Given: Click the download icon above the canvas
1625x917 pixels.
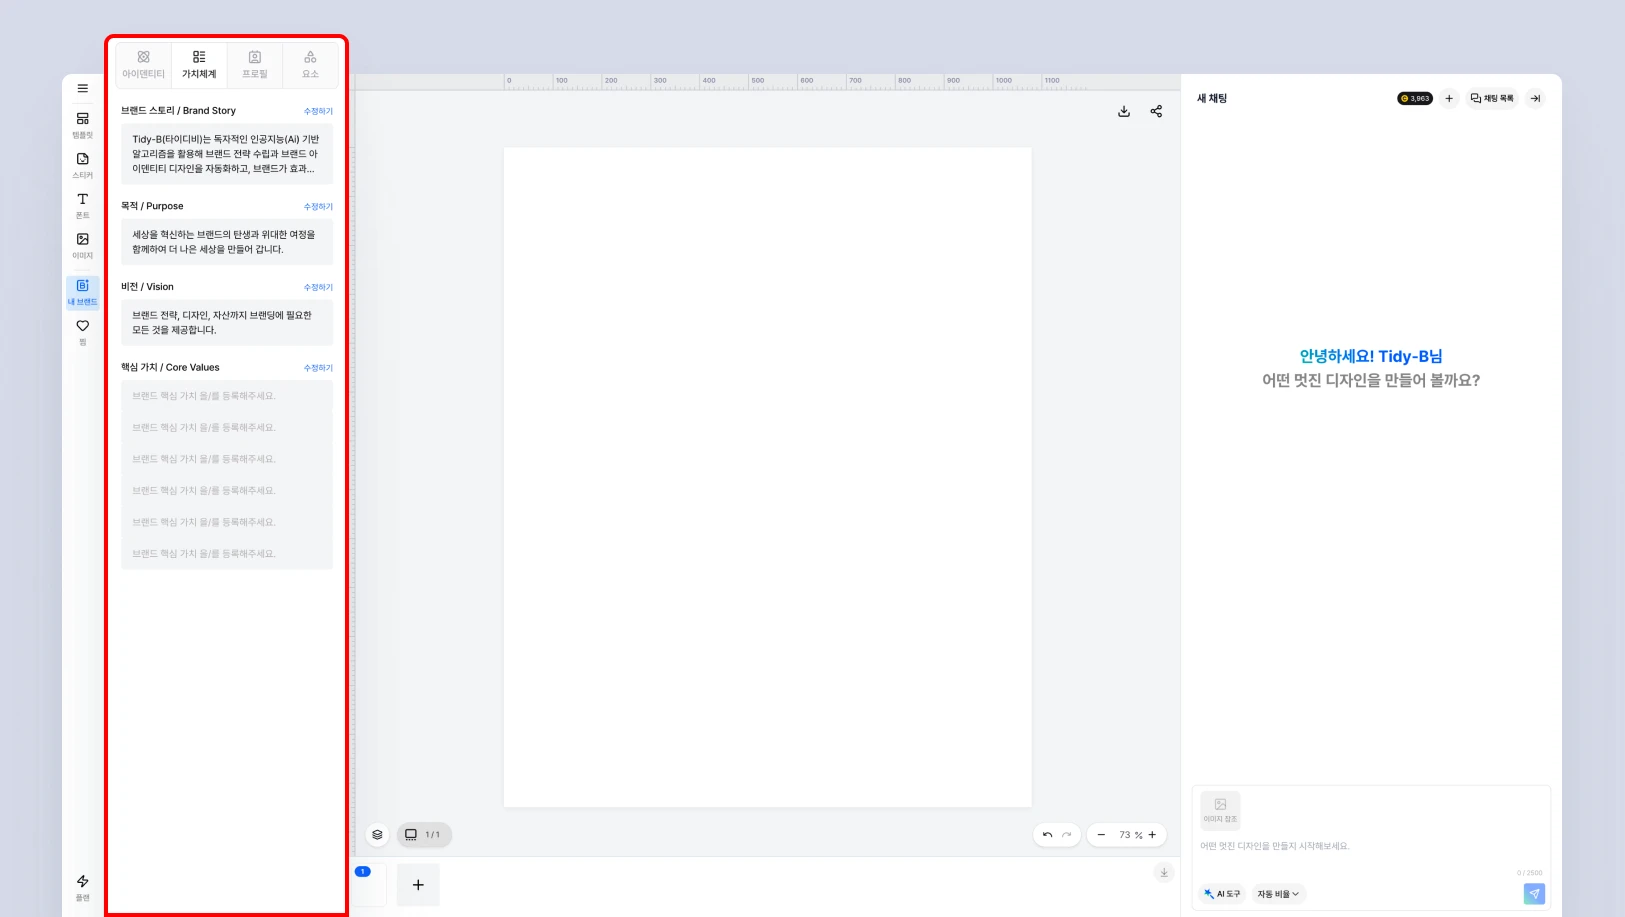Looking at the screenshot, I should [1124, 111].
